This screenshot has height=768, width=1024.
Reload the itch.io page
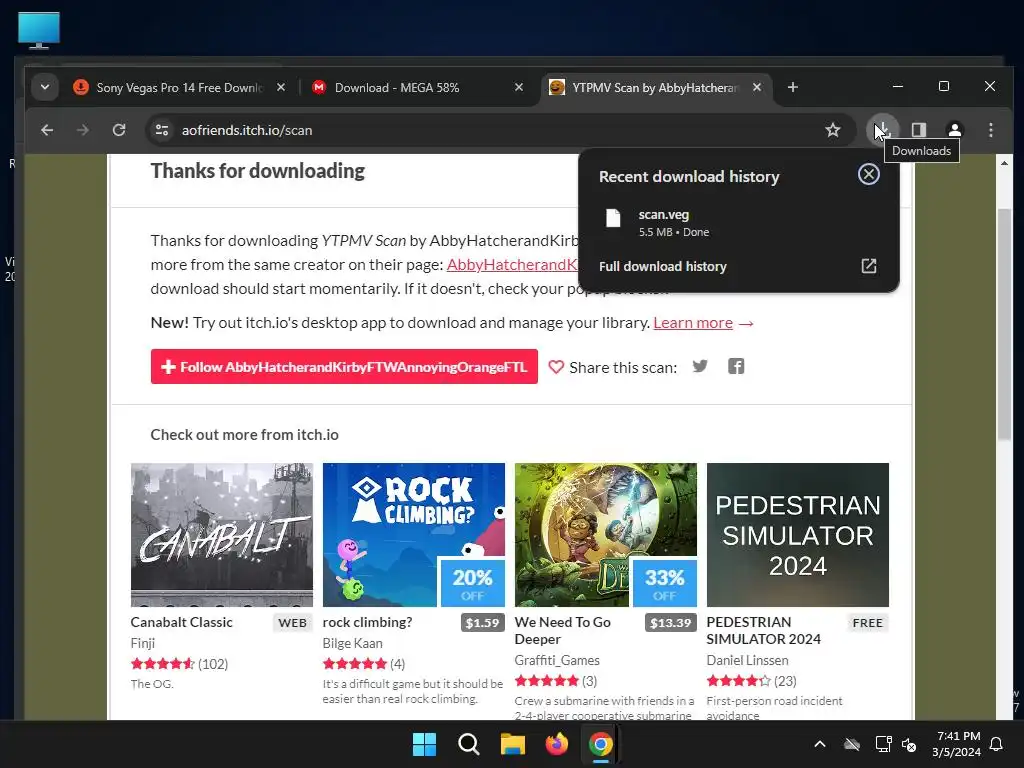pyautogui.click(x=119, y=130)
